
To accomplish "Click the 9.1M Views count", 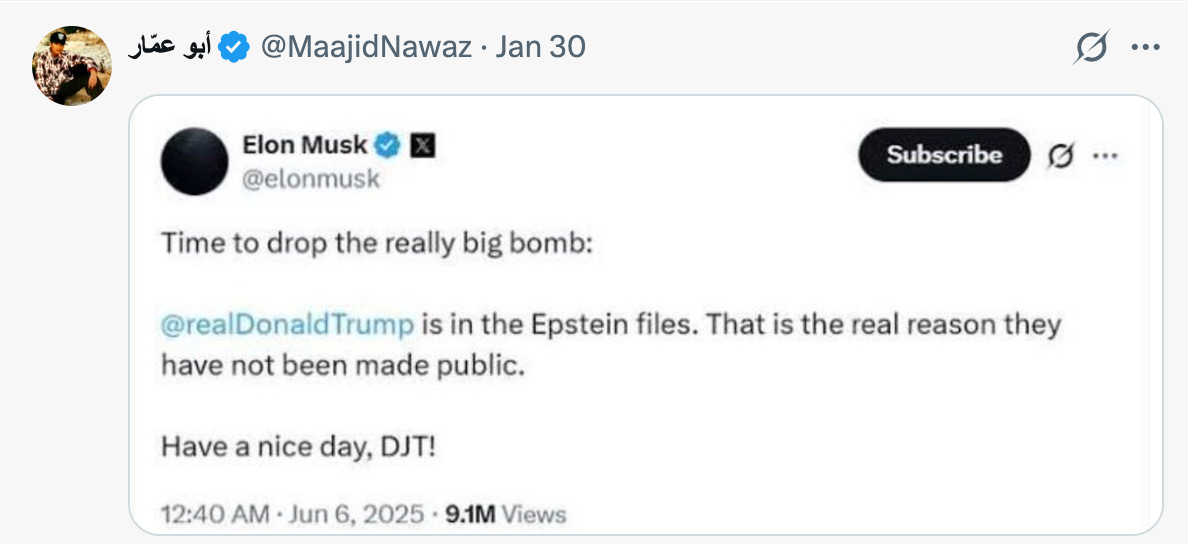I will [505, 514].
